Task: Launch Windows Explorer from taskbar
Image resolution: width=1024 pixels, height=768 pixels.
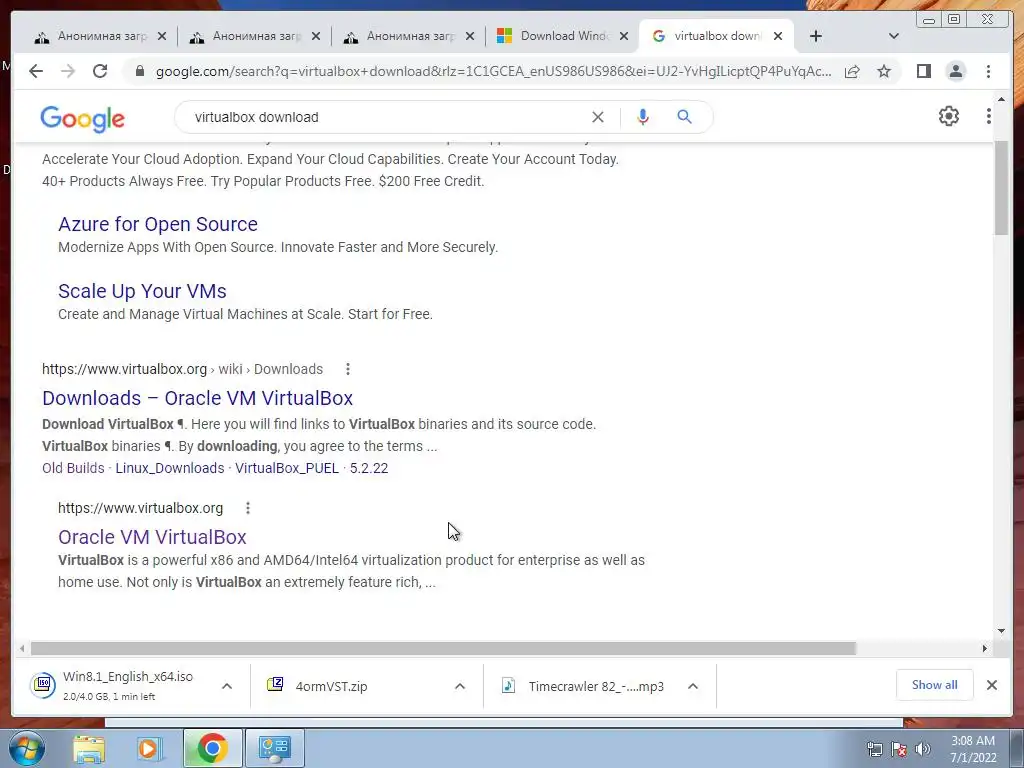Action: (89, 748)
